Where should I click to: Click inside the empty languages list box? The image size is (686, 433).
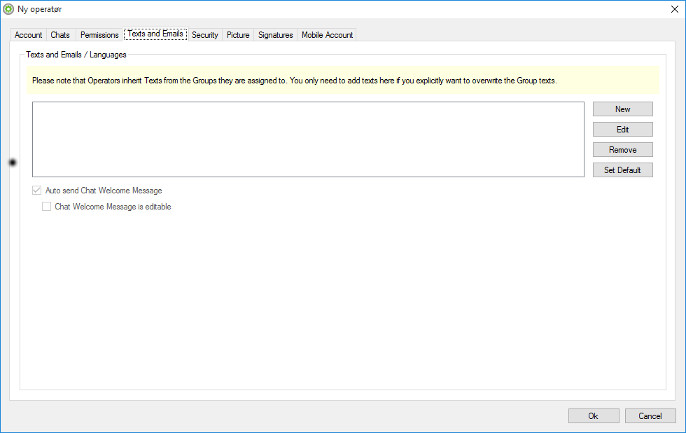click(x=308, y=139)
